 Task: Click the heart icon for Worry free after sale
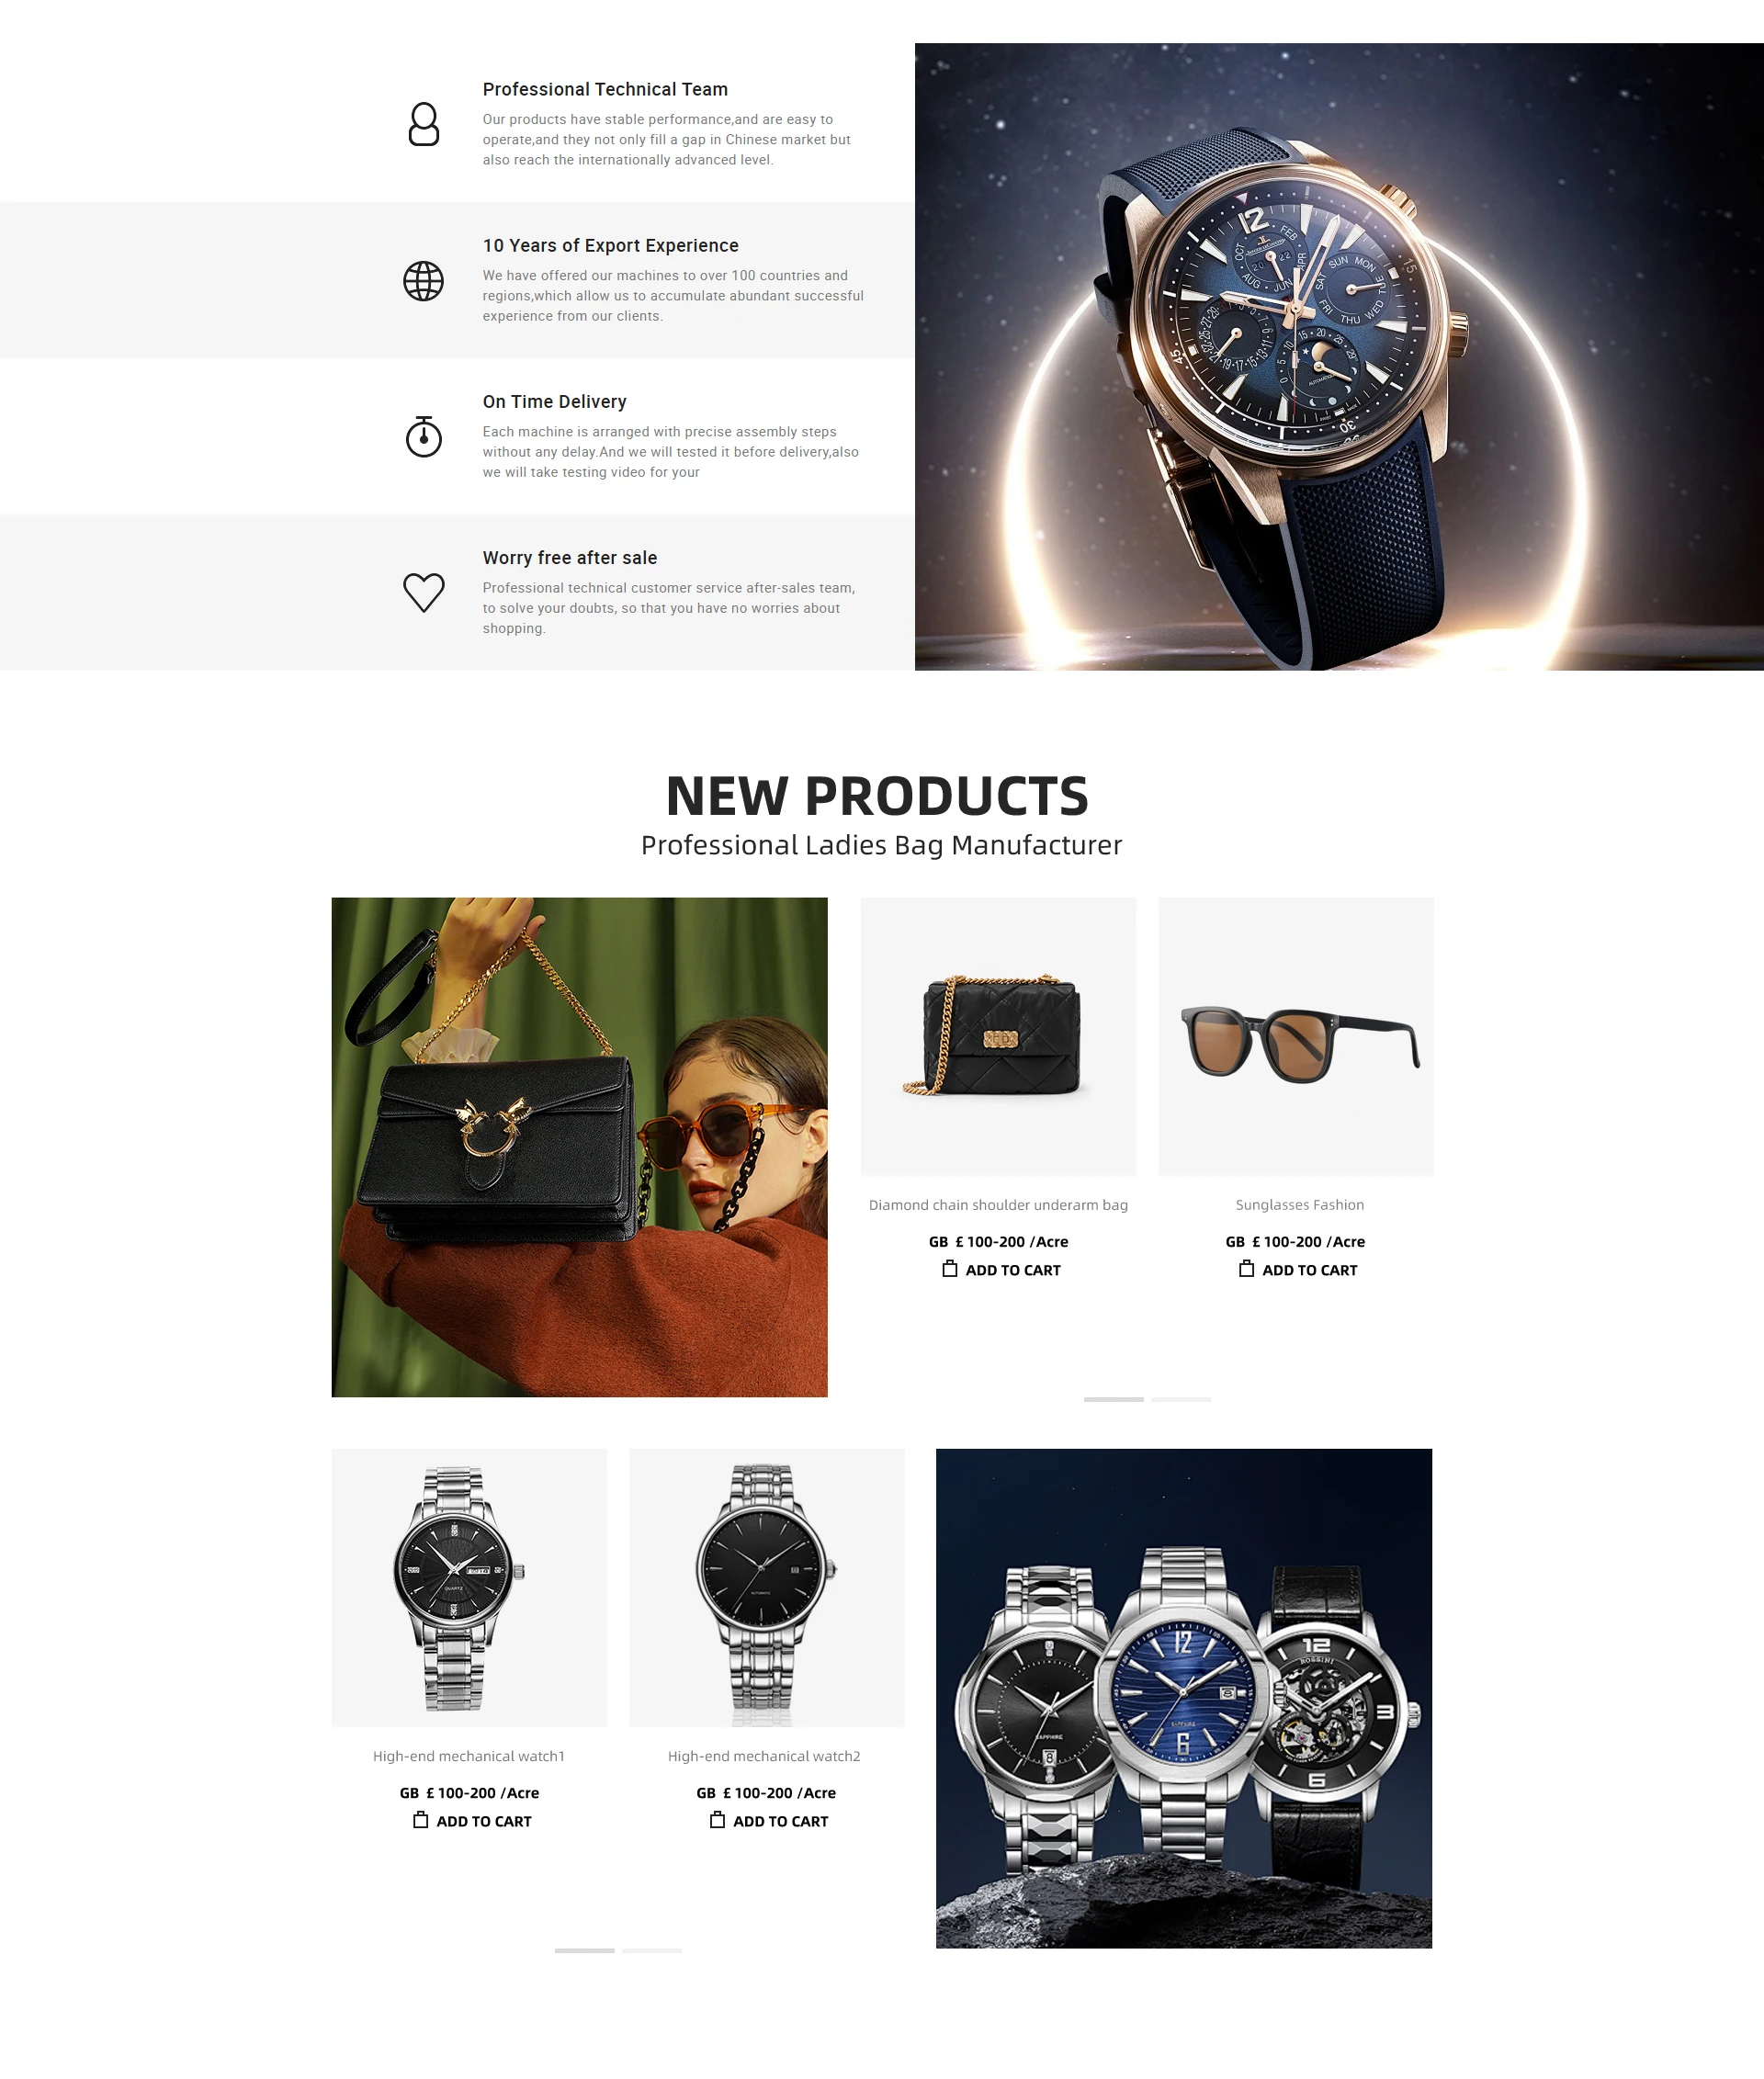424,592
